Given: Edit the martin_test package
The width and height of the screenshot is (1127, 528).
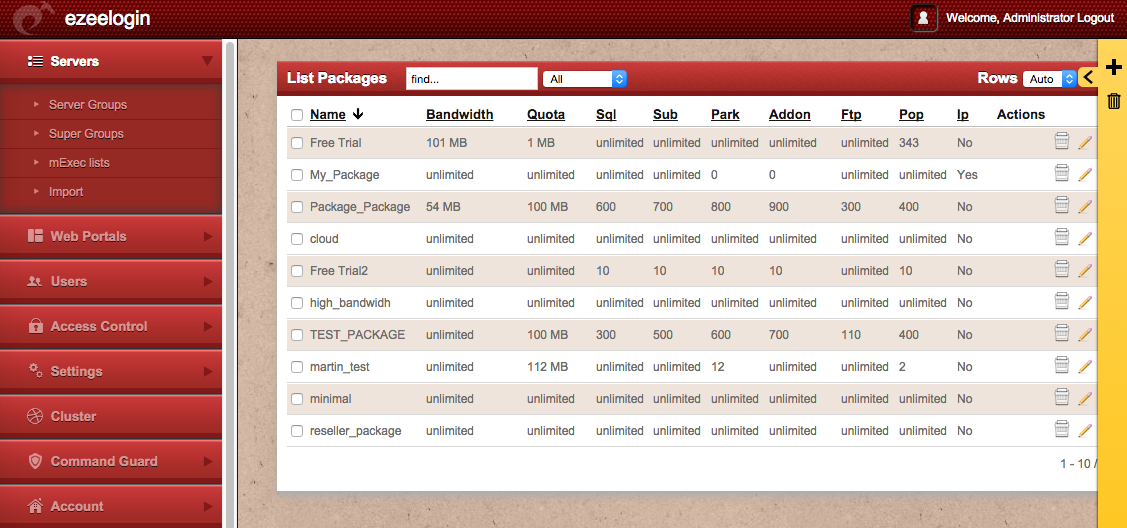Looking at the screenshot, I should [1085, 366].
